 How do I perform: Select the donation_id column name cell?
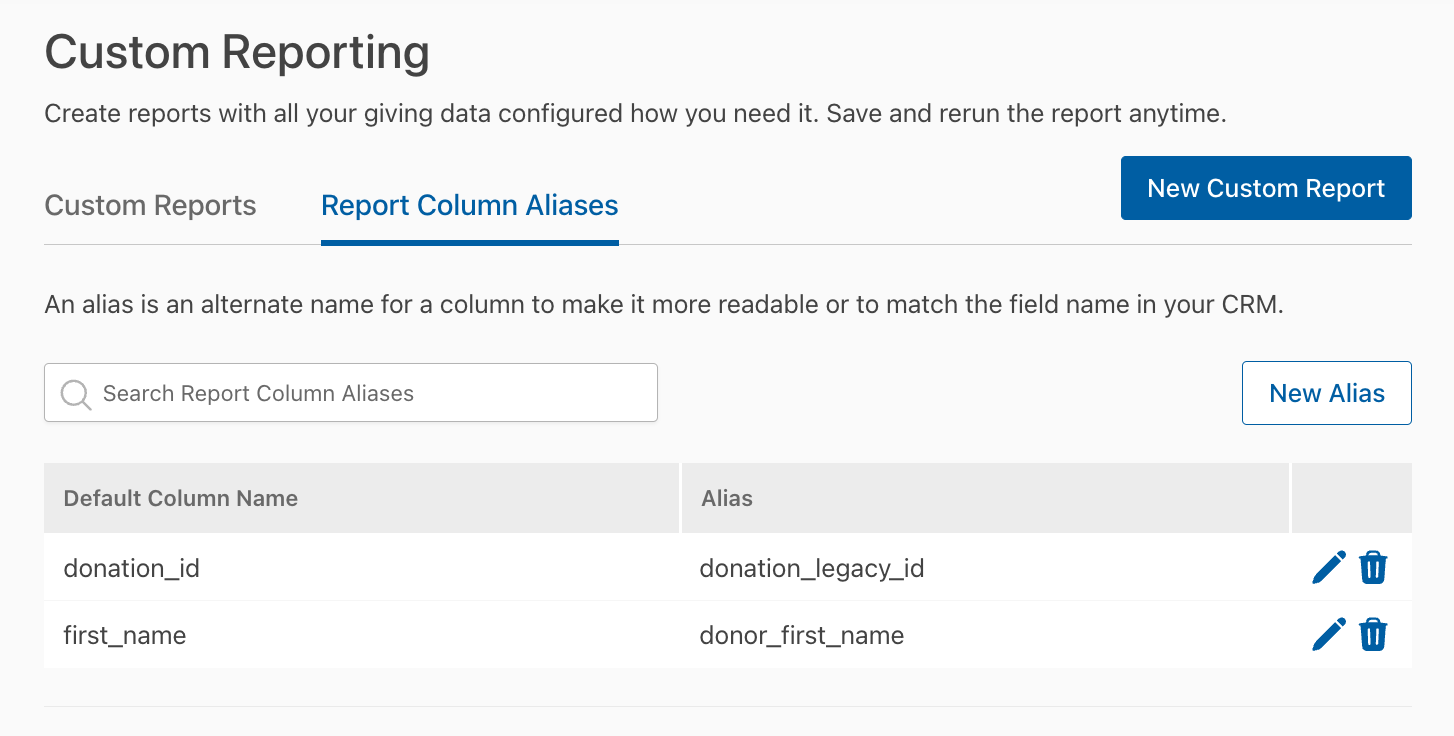361,568
